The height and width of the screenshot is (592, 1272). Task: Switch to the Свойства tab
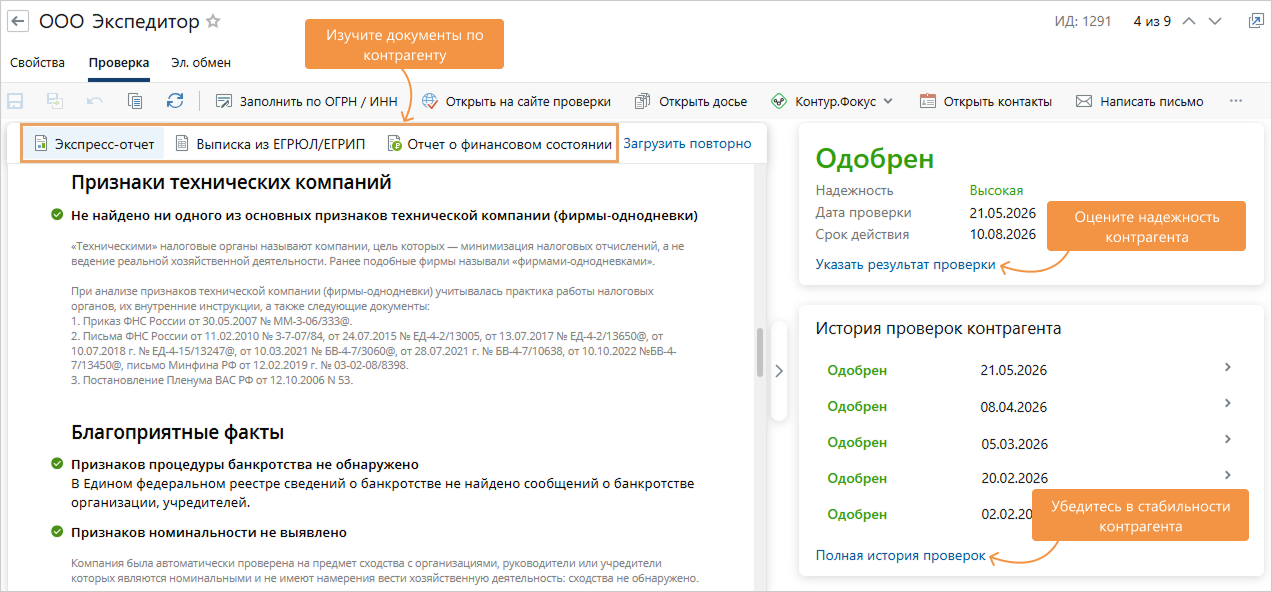(x=38, y=62)
